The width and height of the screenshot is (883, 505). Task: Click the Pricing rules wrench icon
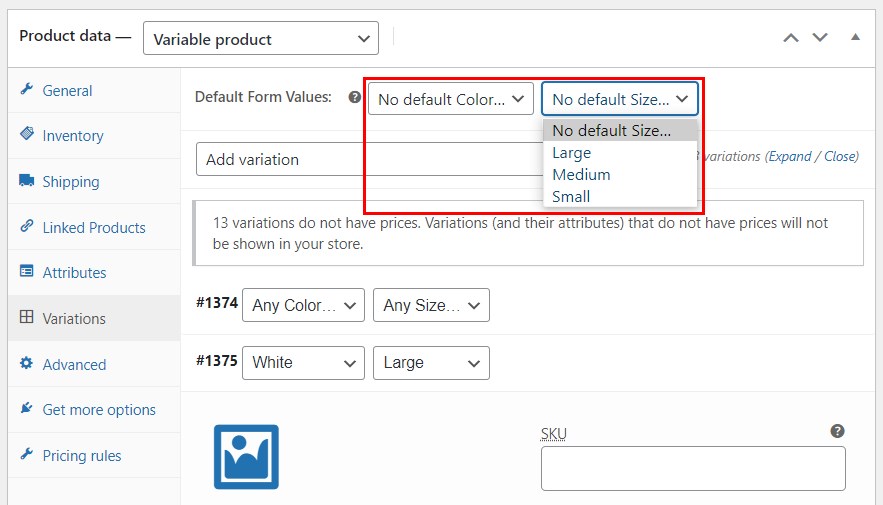tap(26, 453)
